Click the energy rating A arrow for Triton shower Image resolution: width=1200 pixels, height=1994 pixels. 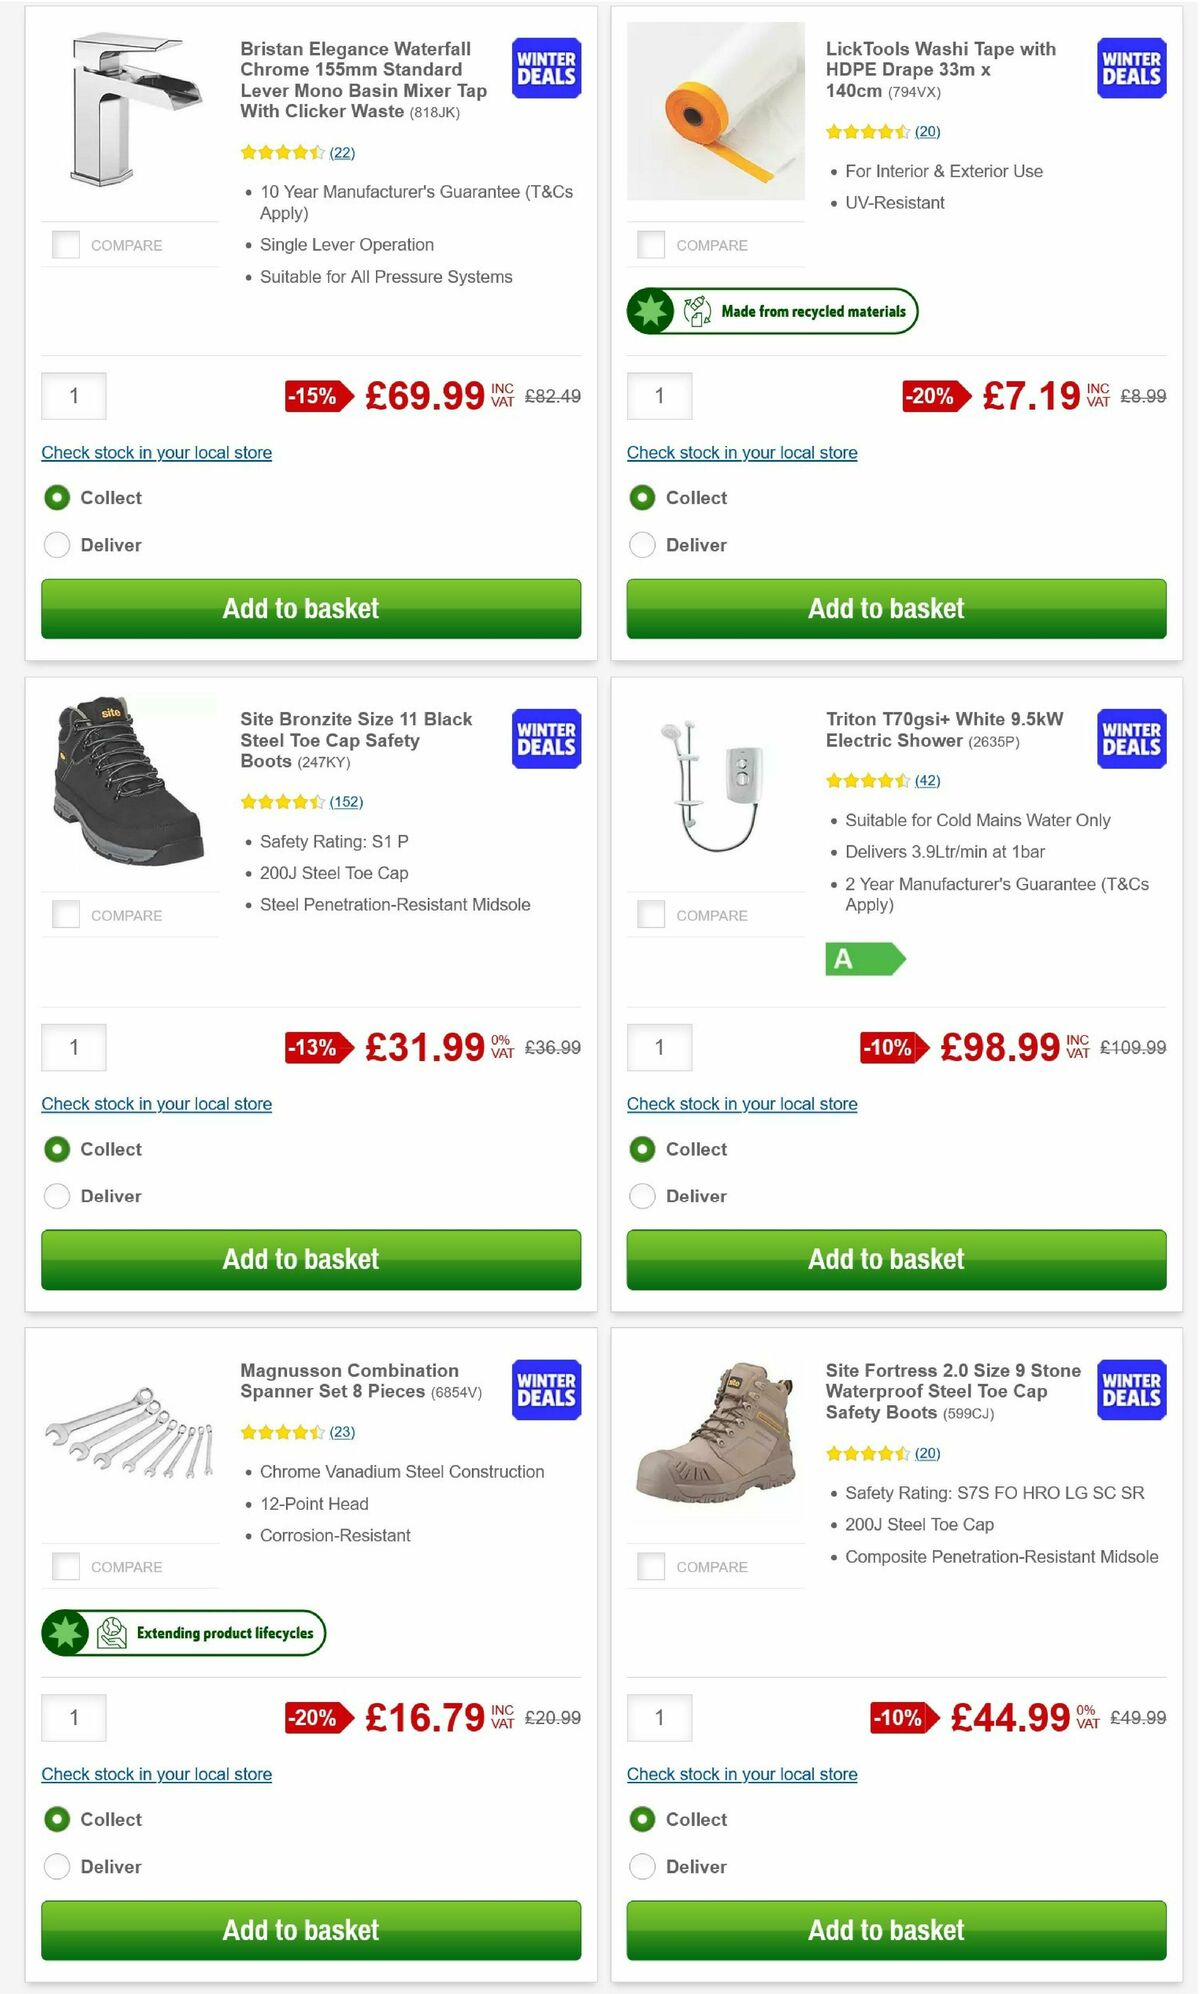point(865,960)
